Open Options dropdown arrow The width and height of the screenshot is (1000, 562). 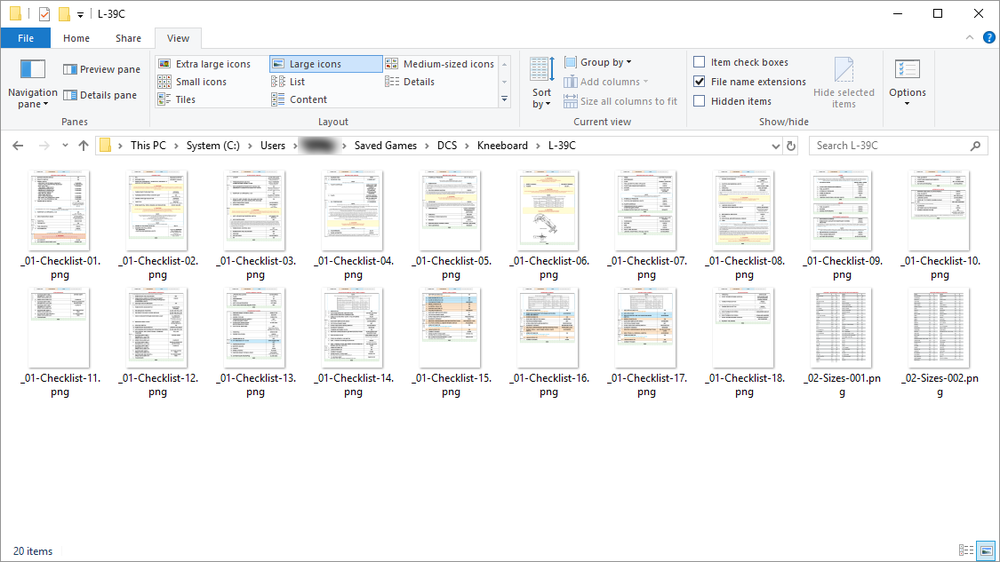pyautogui.click(x=907, y=103)
